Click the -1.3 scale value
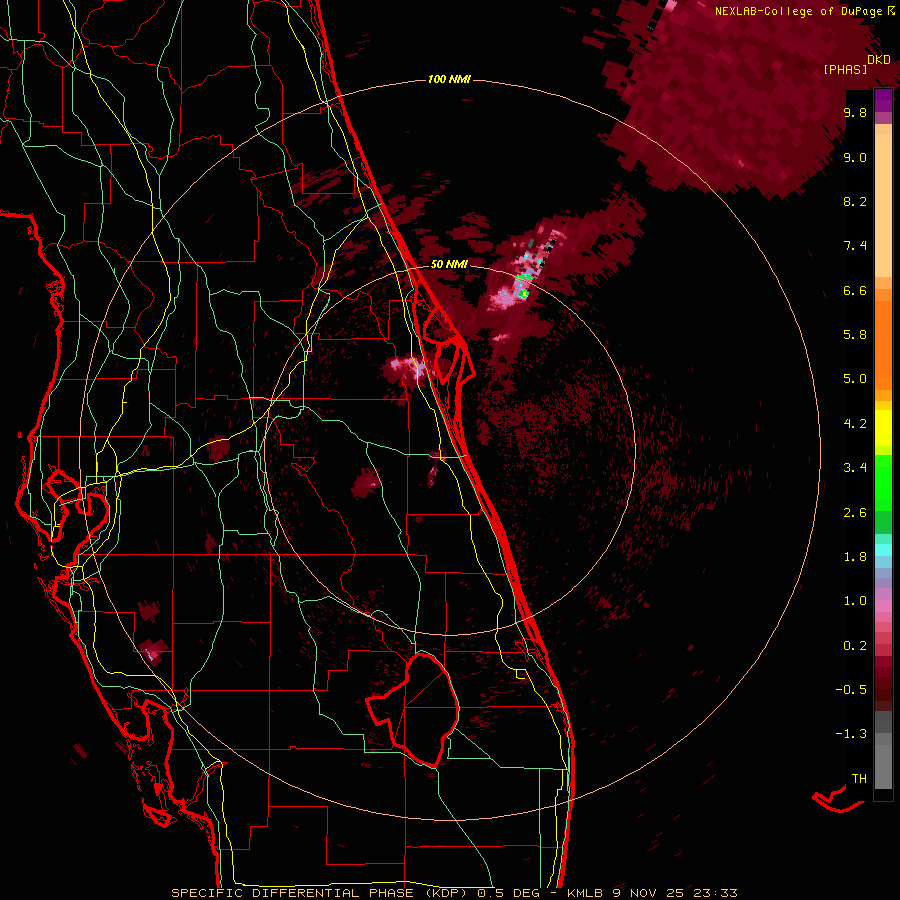 coord(851,734)
